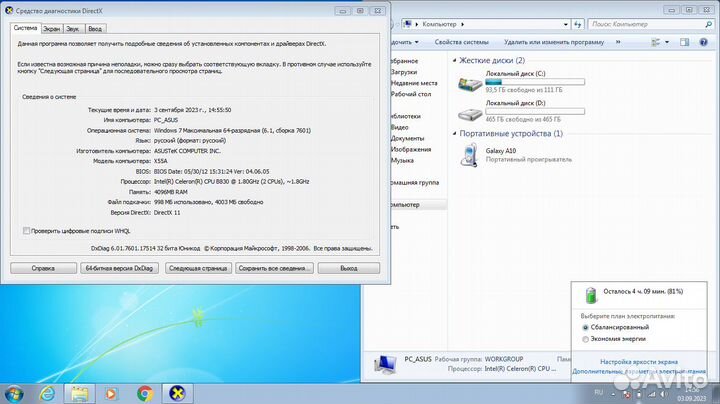Viewport: 720px width, 404px height.
Task: Click Сохранить все сведения button
Action: pyautogui.click(x=274, y=268)
